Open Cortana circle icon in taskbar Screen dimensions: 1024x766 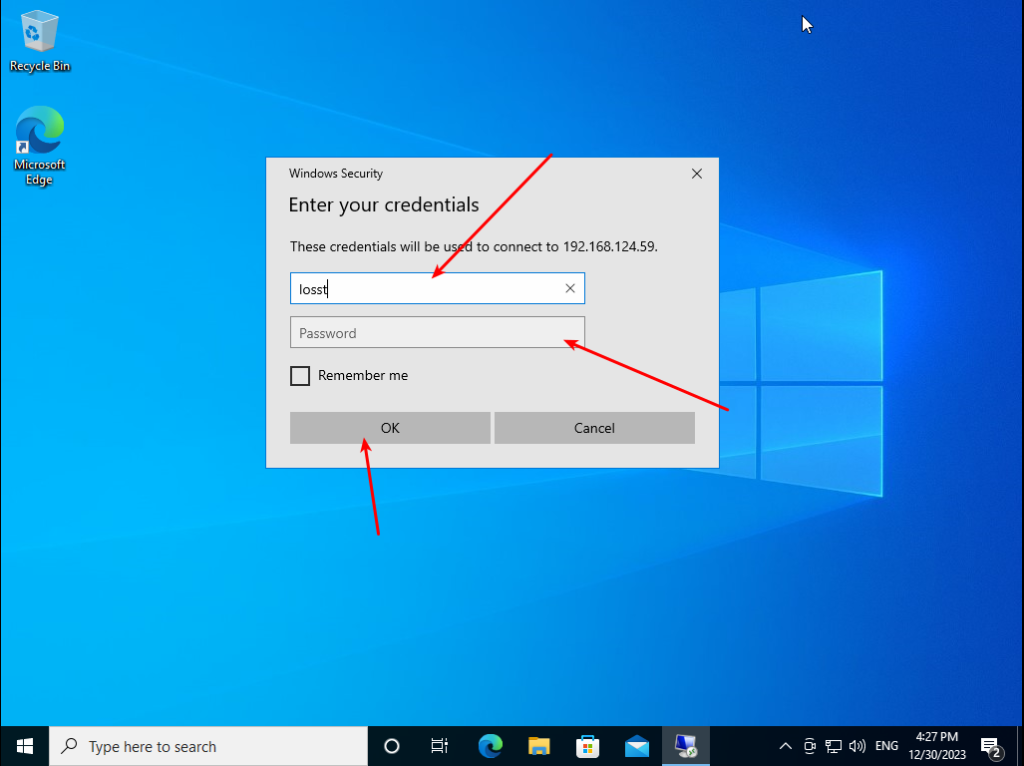pos(391,746)
